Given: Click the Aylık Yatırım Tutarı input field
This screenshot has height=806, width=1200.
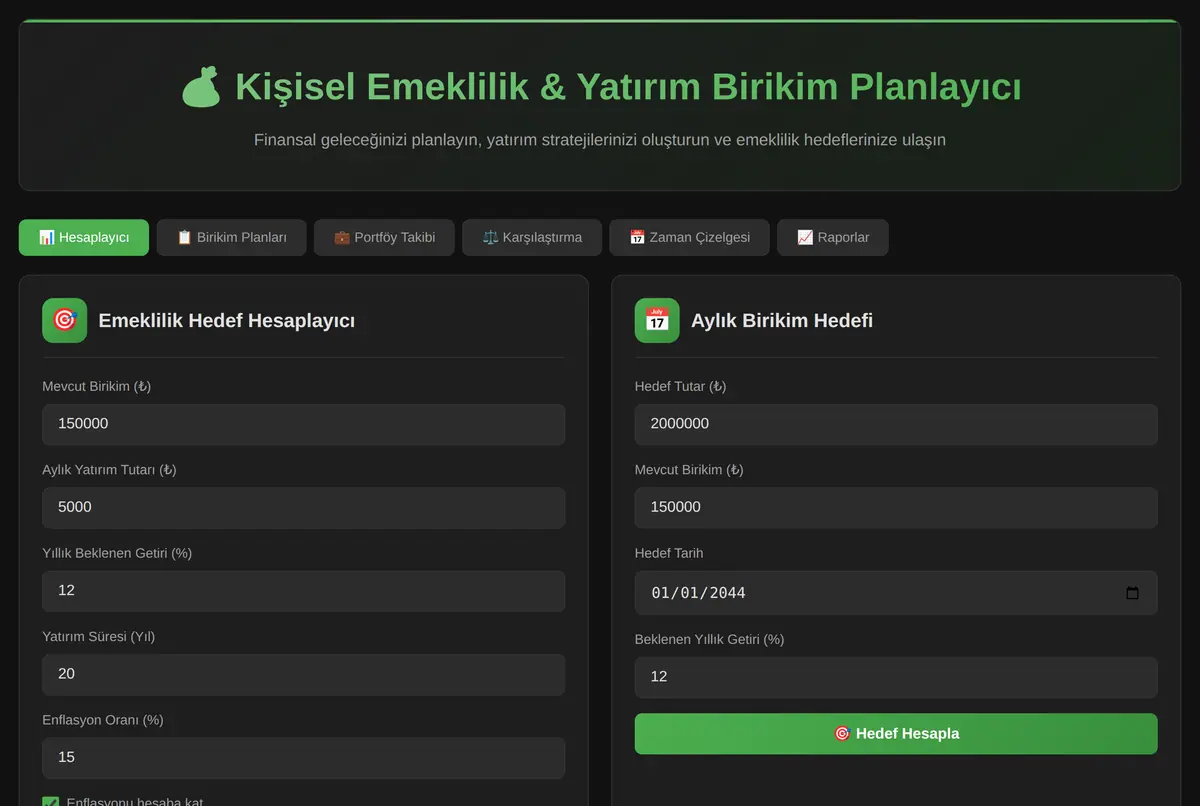Looking at the screenshot, I should [x=304, y=508].
